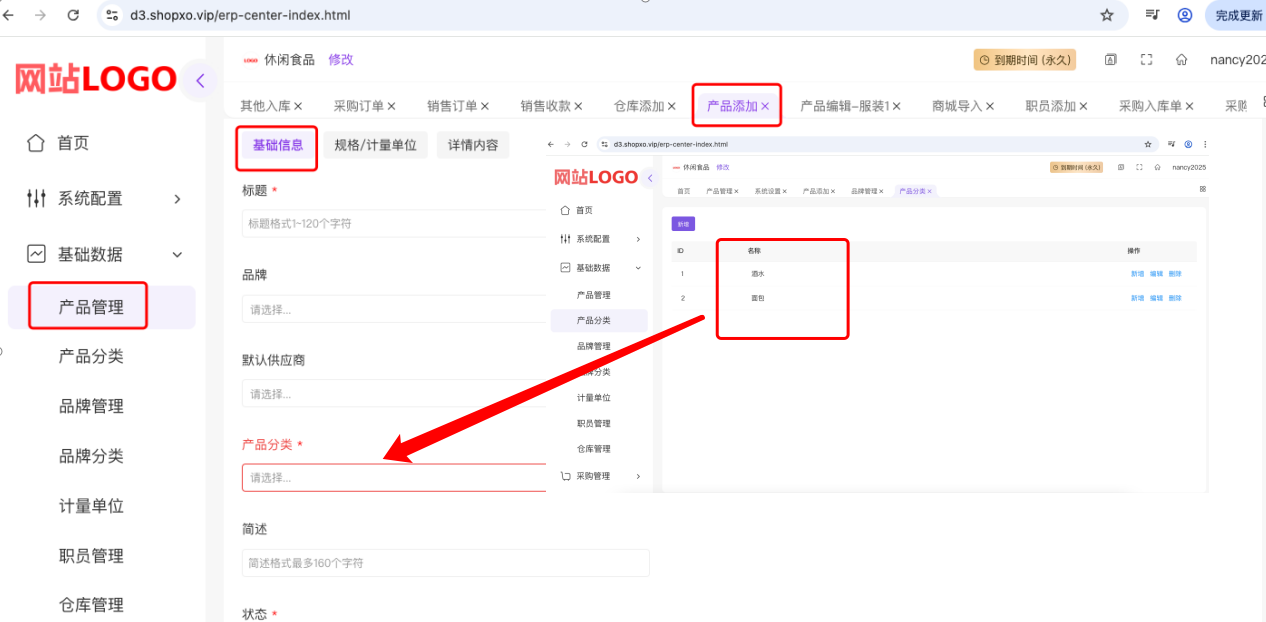Switch to the 销售收款 tab
Image resolution: width=1266 pixels, height=622 pixels.
[x=545, y=106]
